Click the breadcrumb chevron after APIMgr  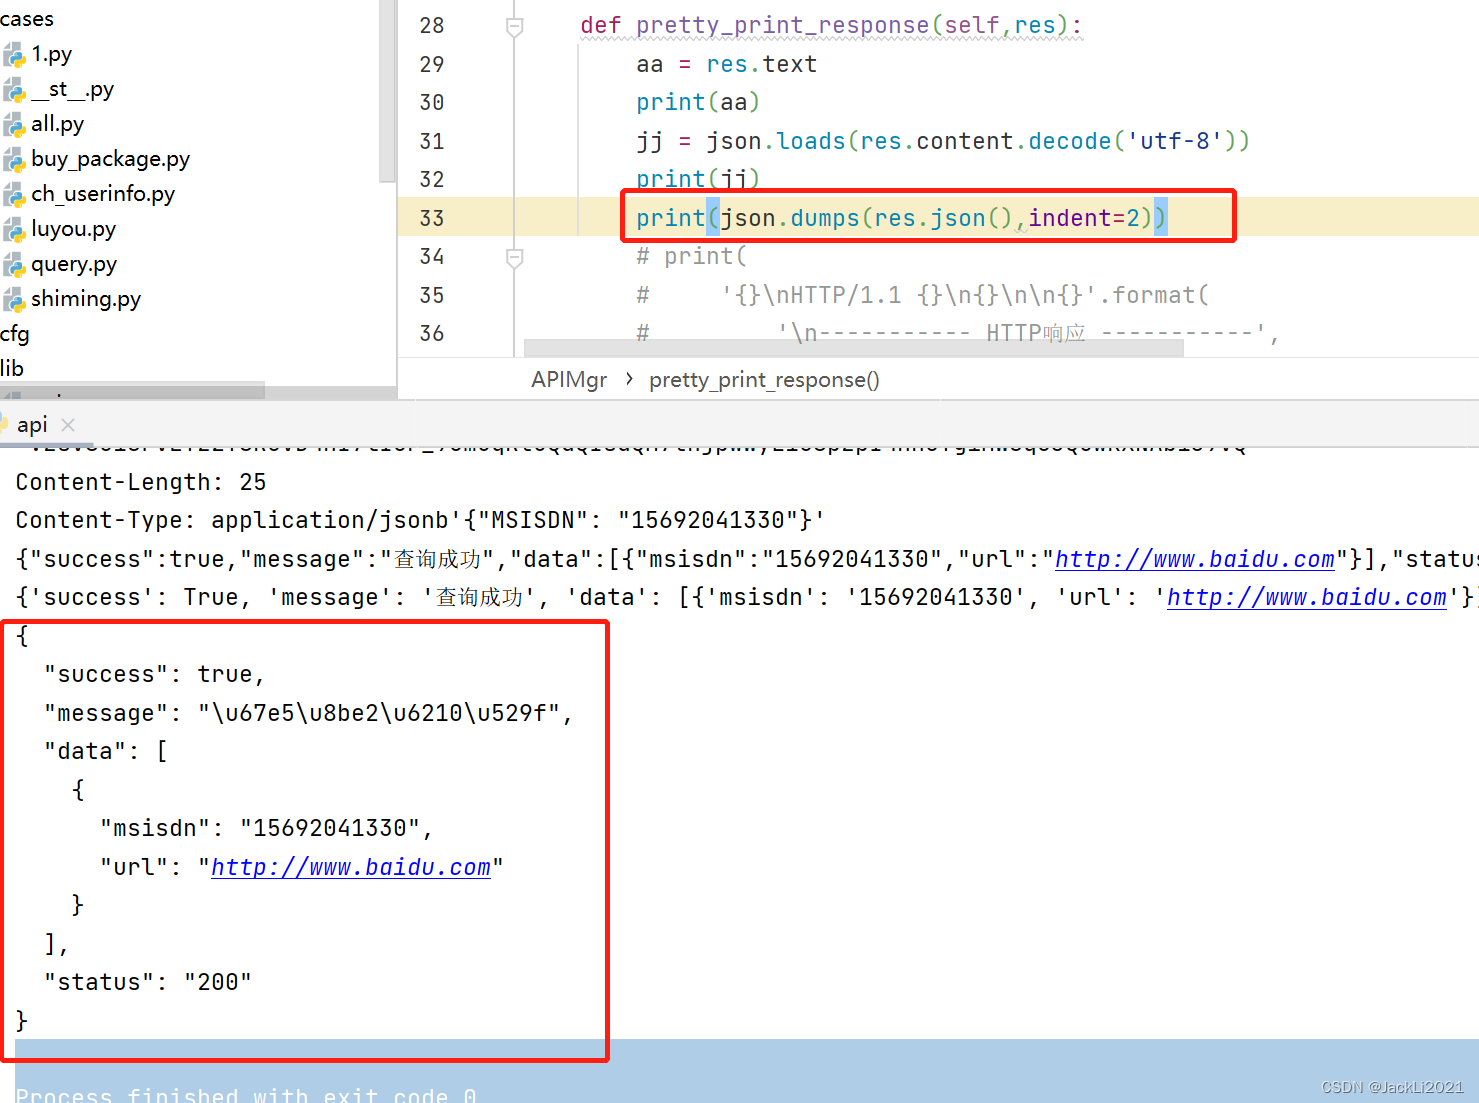point(629,380)
